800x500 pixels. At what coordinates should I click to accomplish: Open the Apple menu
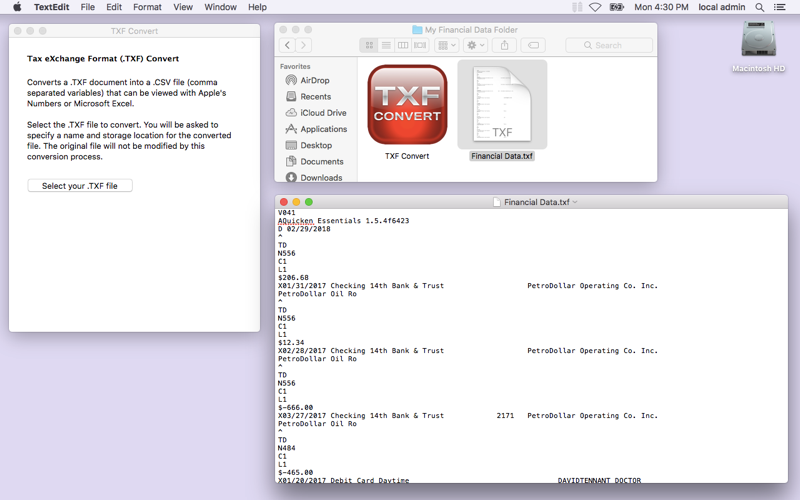(17, 7)
